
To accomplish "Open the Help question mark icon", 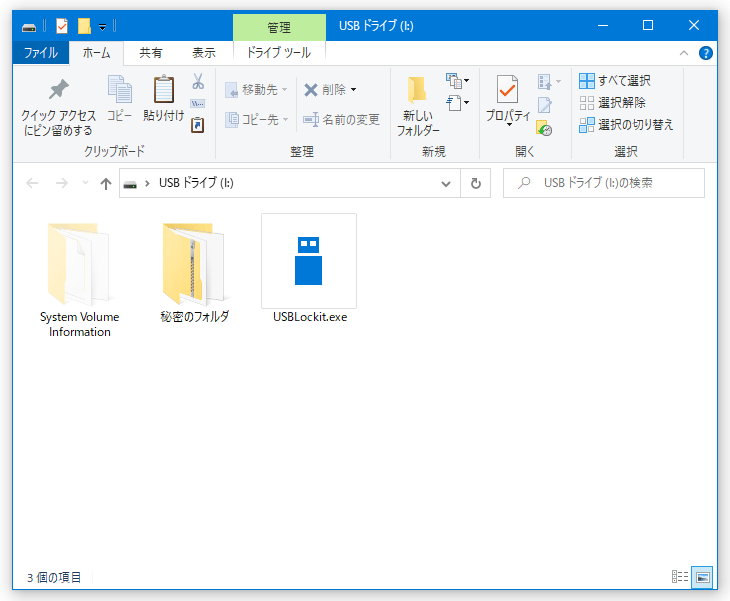I will 706,53.
